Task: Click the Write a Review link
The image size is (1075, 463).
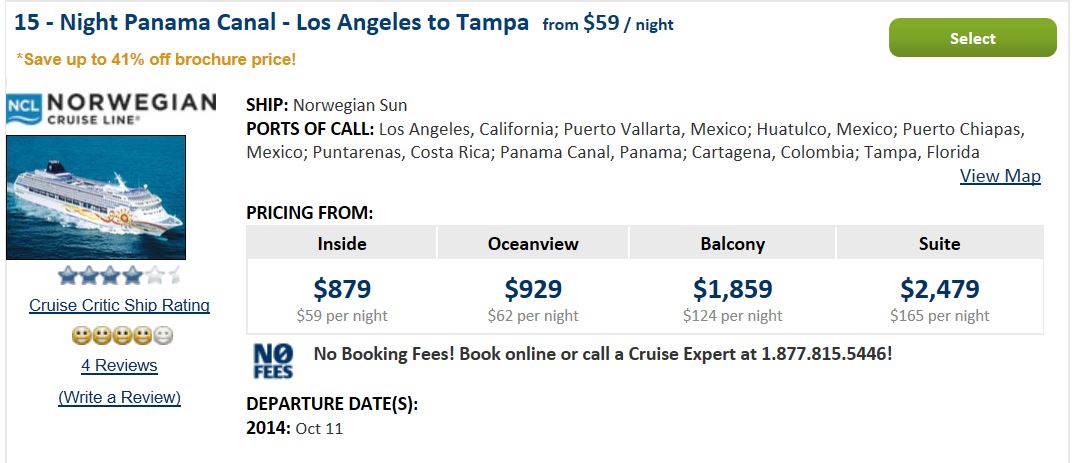Action: 119,397
